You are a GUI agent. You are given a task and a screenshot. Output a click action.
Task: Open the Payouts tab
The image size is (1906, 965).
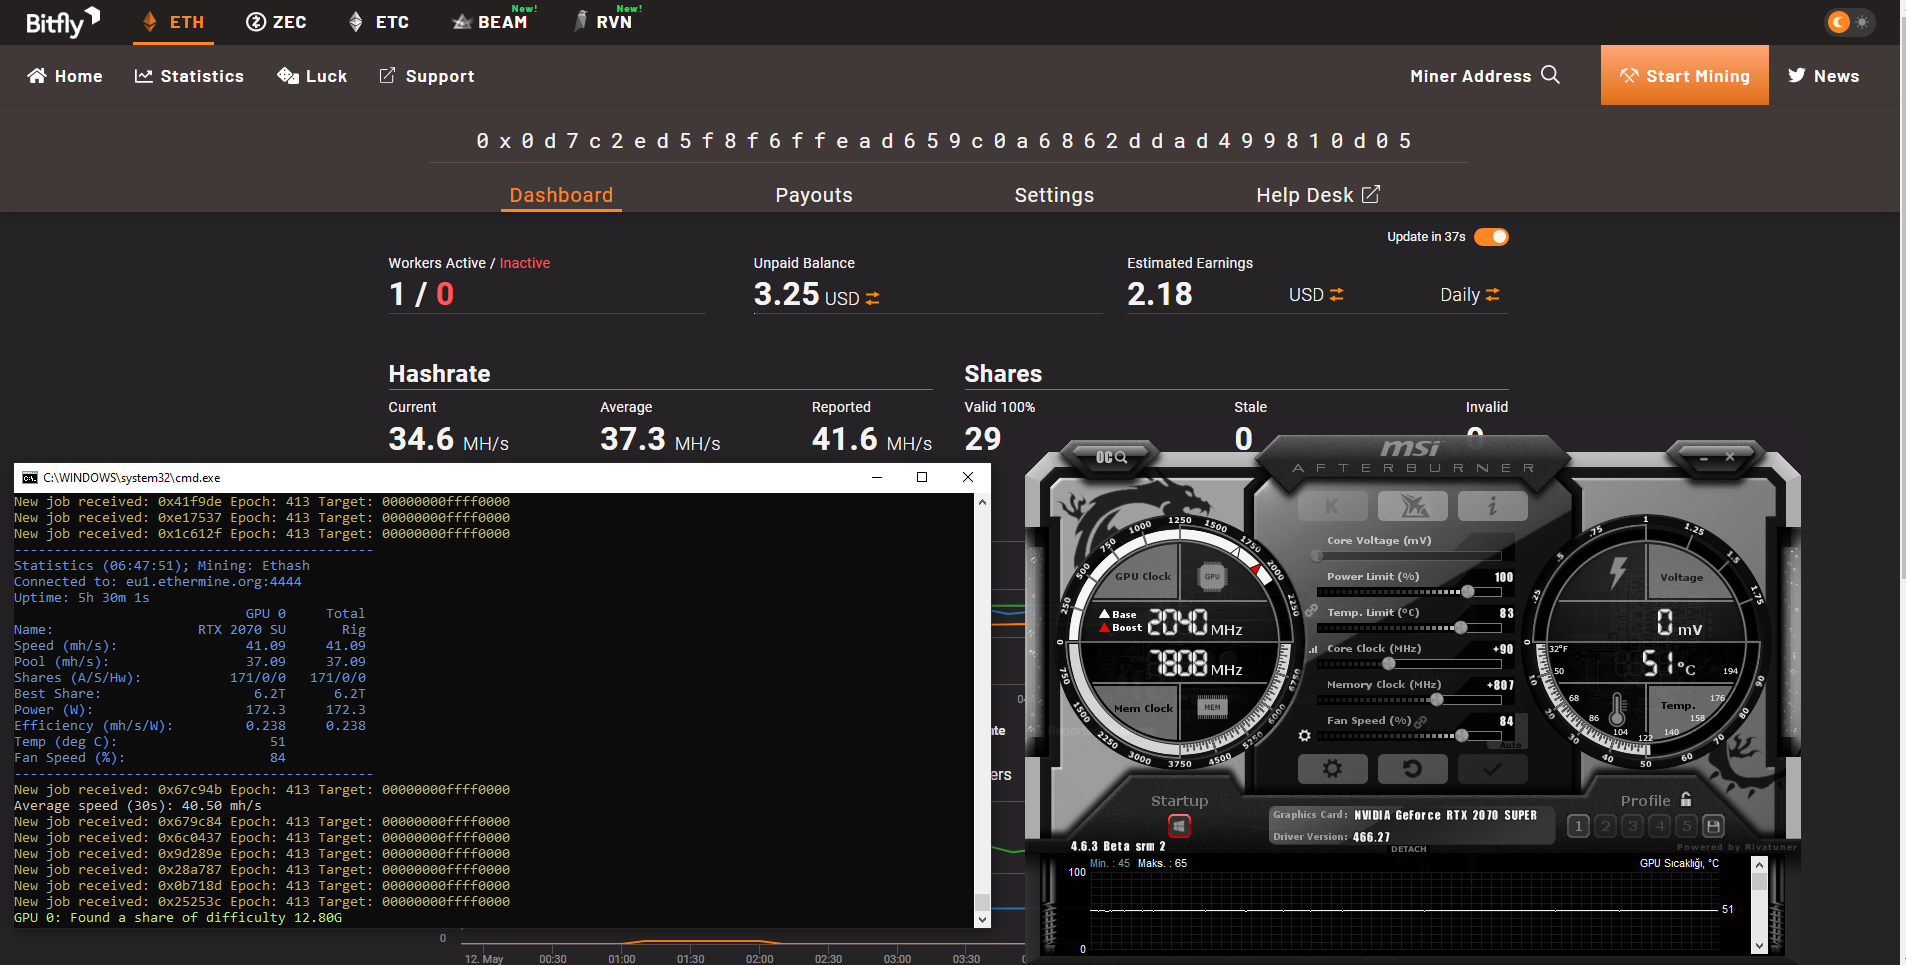(814, 195)
